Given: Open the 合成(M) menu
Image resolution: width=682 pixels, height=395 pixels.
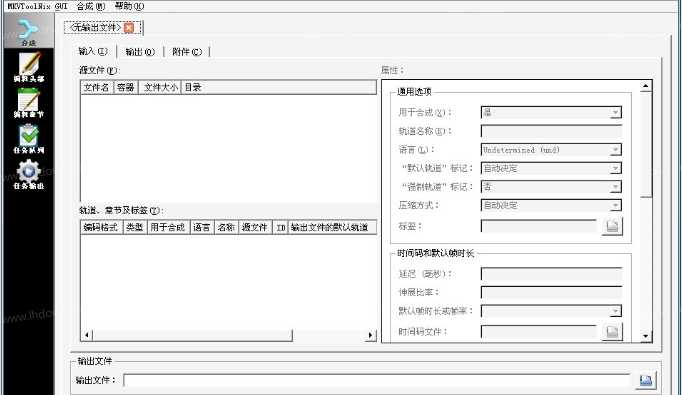Looking at the screenshot, I should 90,6.
